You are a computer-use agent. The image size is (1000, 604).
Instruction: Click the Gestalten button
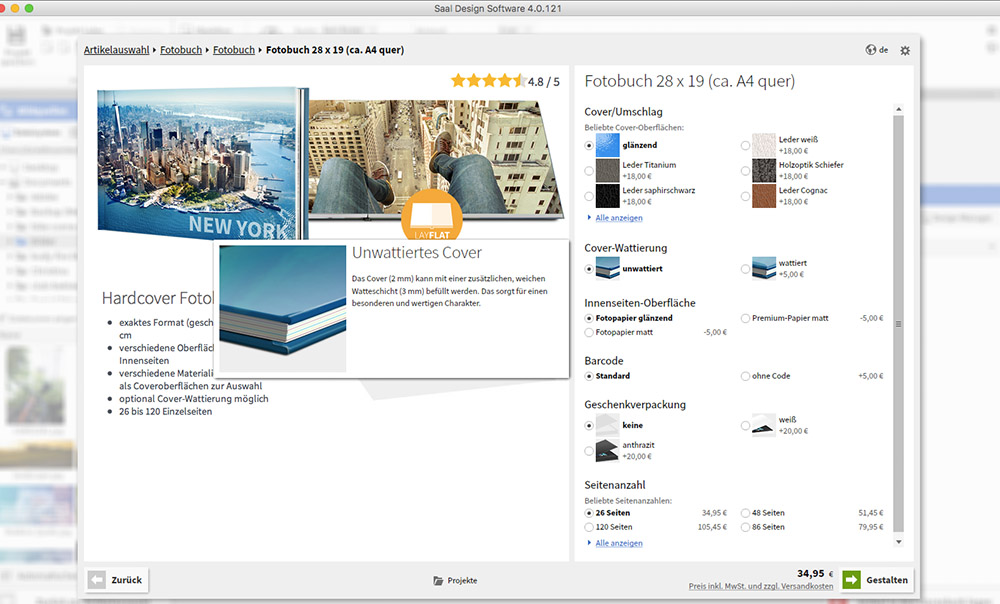tap(878, 580)
